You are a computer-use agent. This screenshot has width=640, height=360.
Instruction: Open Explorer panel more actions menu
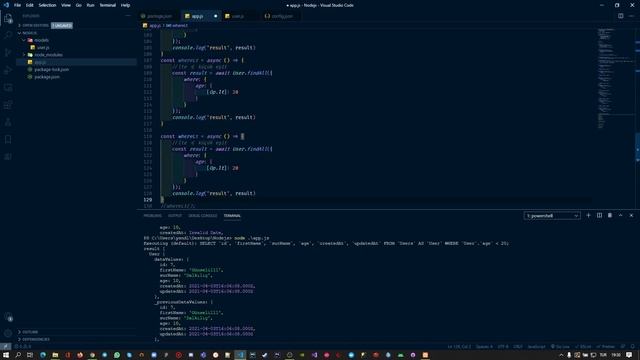[128, 16]
